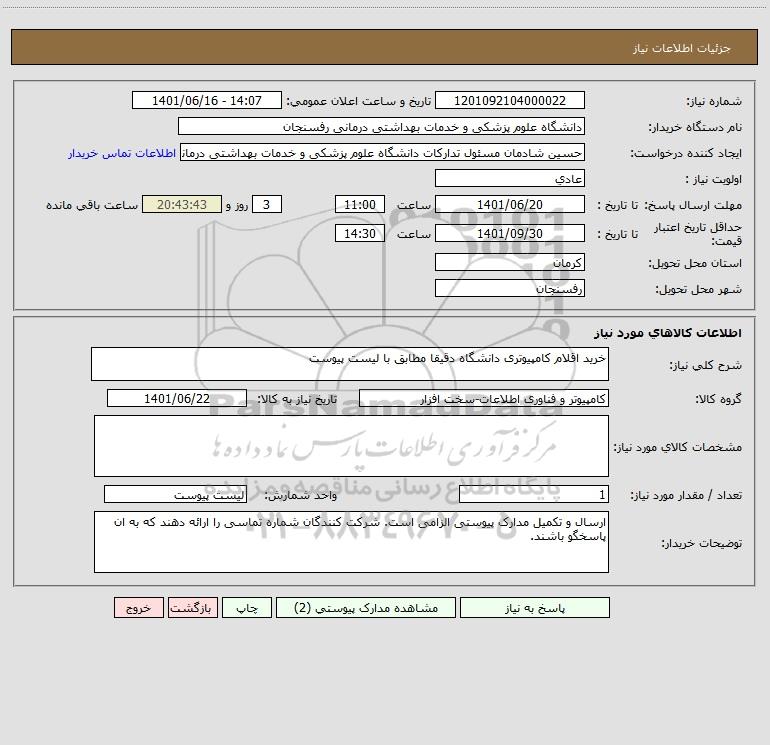This screenshot has height=745, width=770.
Task: Click the پاسخ به نیاز button
Action: 534,607
